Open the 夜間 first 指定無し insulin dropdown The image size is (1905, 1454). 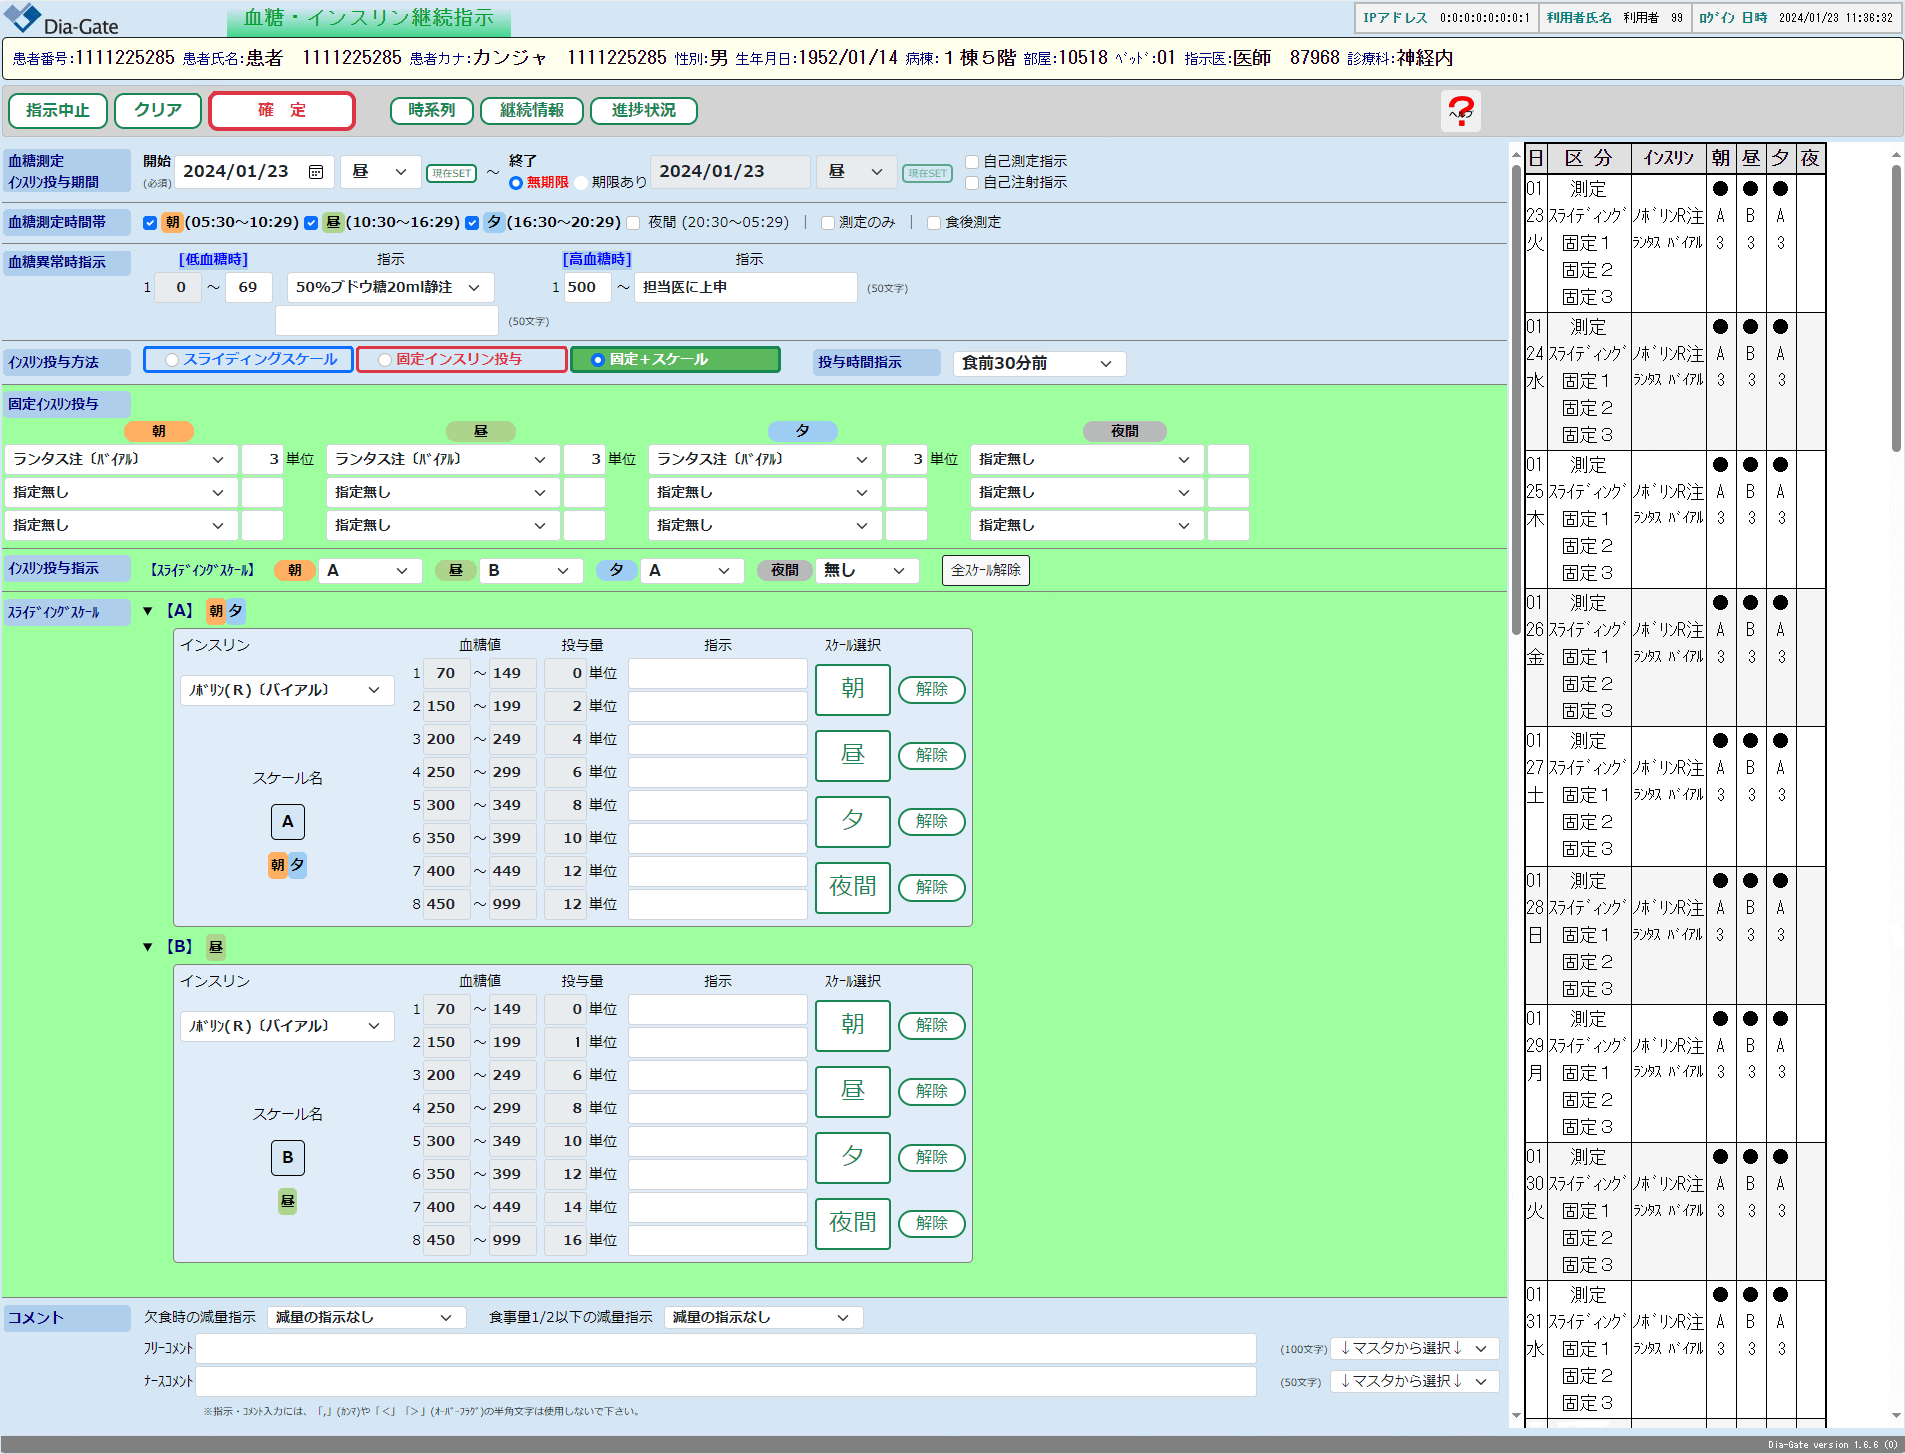point(1086,460)
